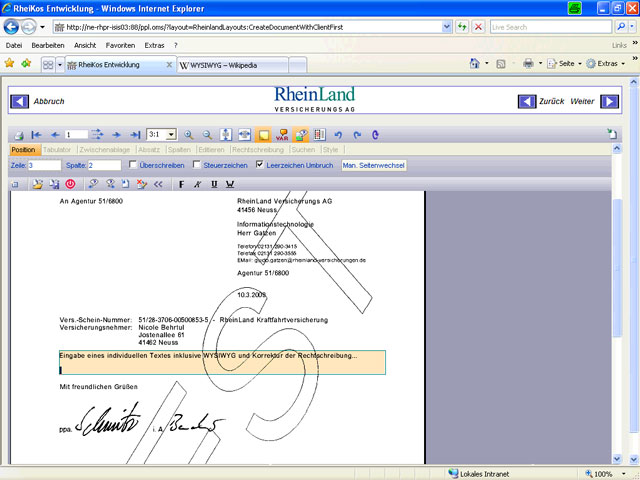Go to next page arrow
640x480 pixels.
pos(116,135)
